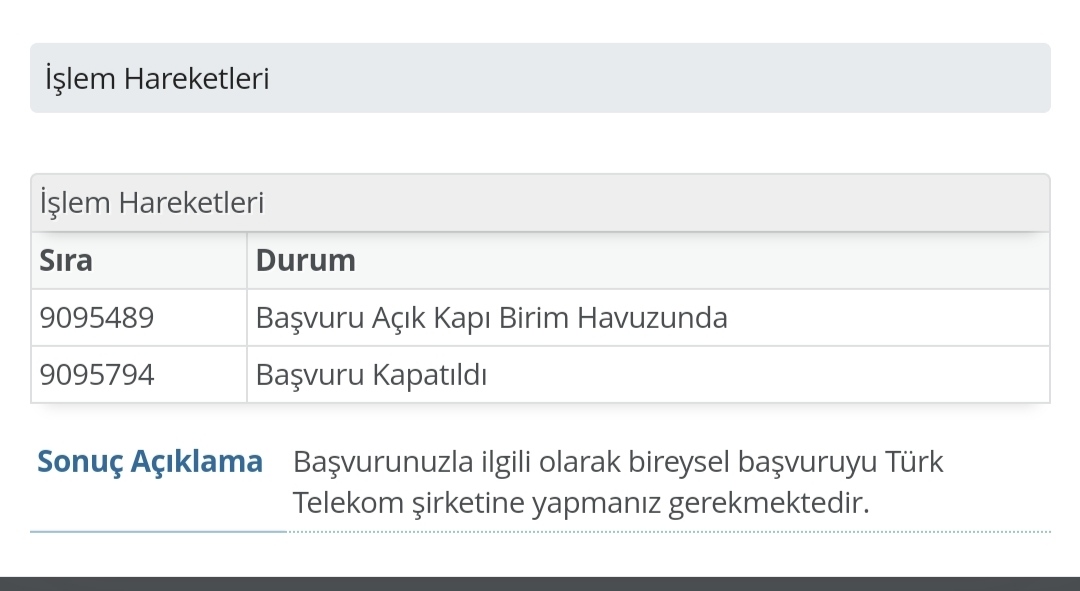Open the Başvuru Açık Kapı Birim Havuzunda status

(x=491, y=318)
